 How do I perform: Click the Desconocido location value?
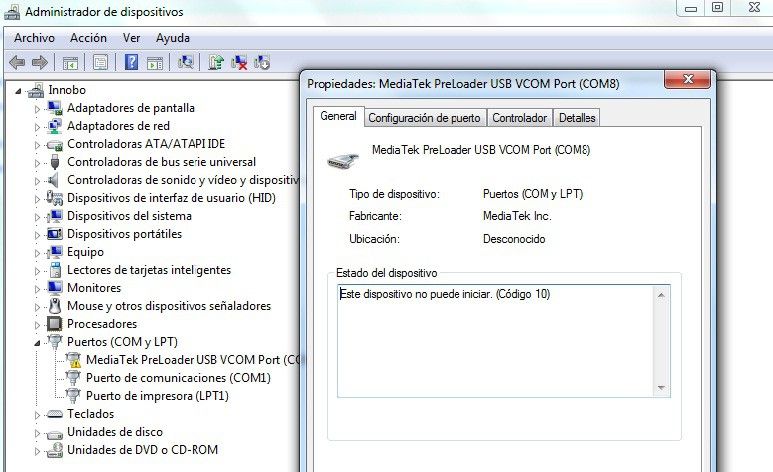[x=514, y=239]
